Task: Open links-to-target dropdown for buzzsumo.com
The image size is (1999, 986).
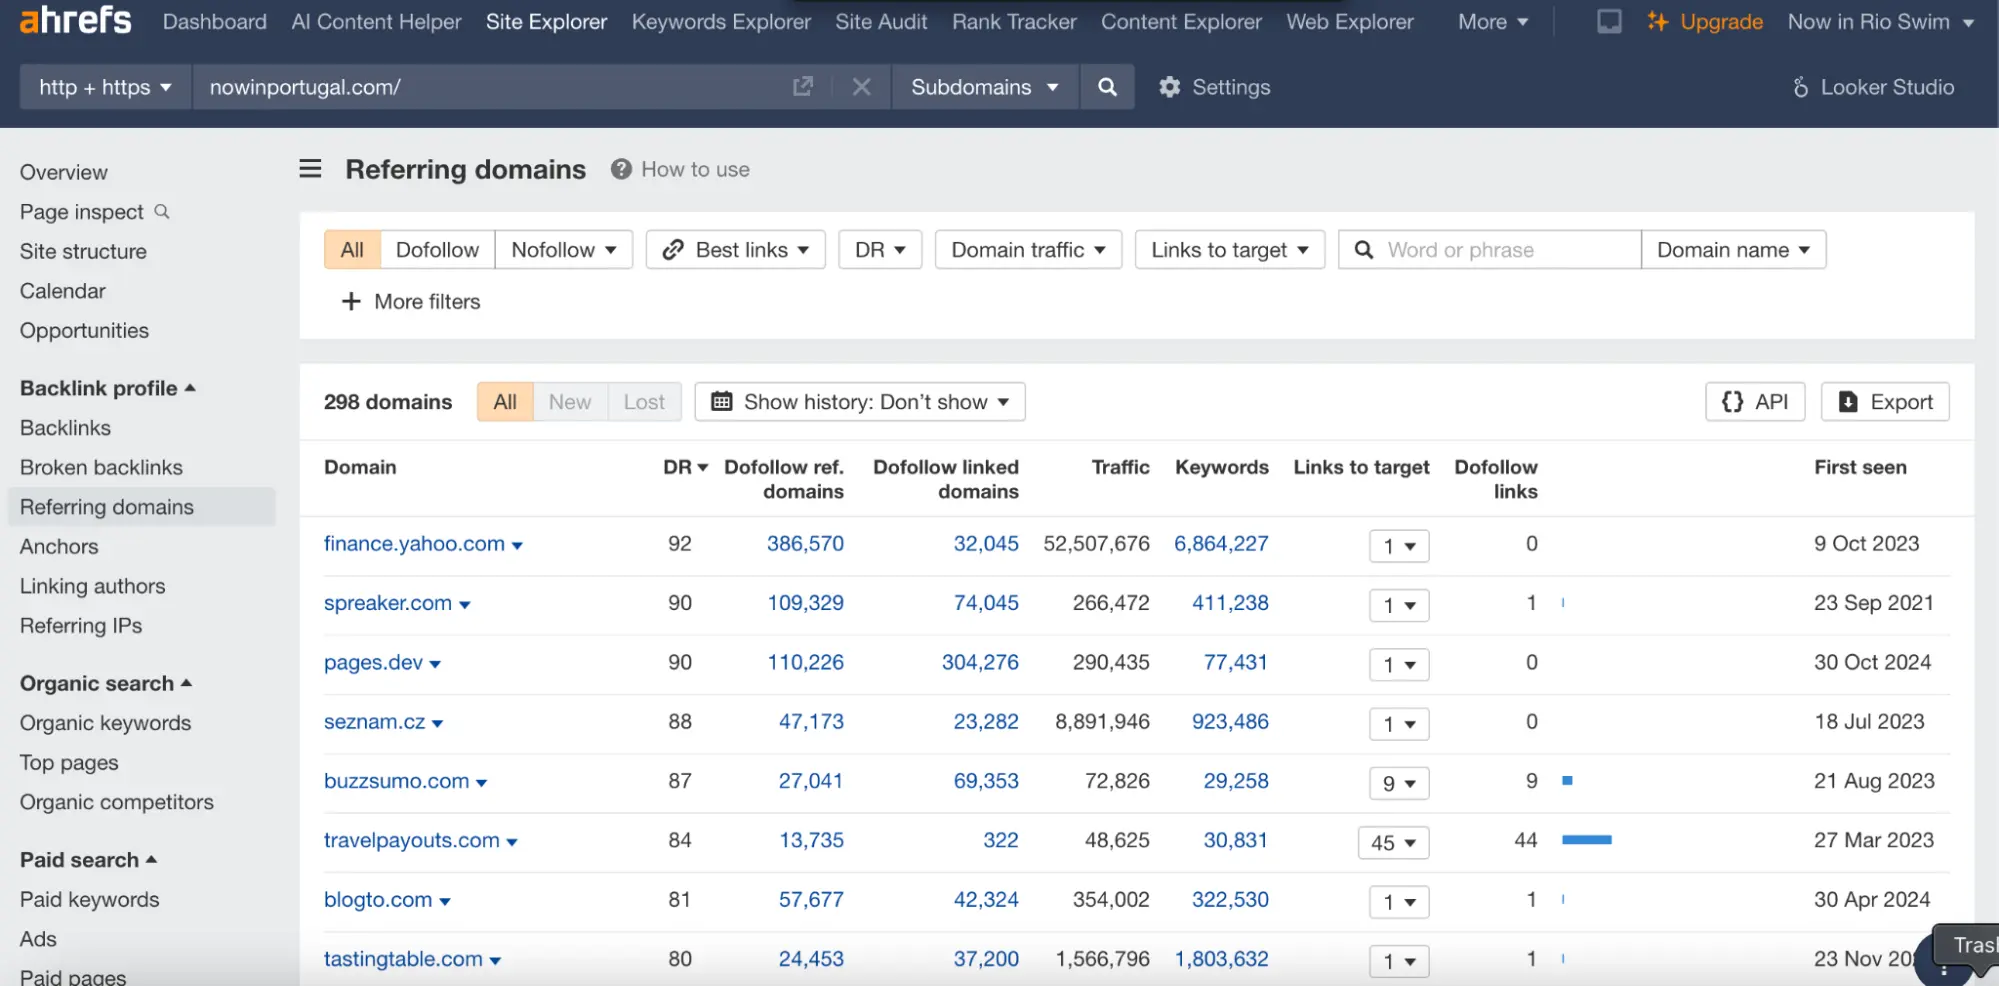Action: coord(1399,783)
